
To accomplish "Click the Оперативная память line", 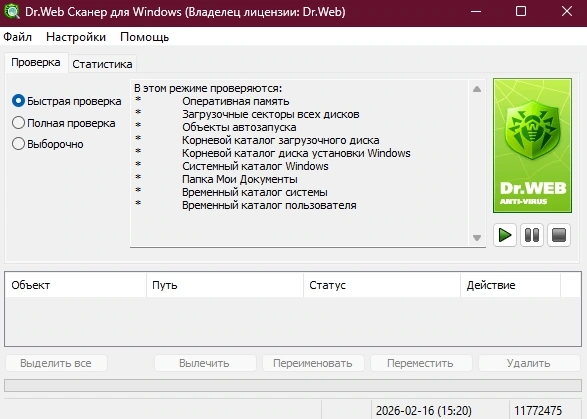I will pyautogui.click(x=235, y=101).
